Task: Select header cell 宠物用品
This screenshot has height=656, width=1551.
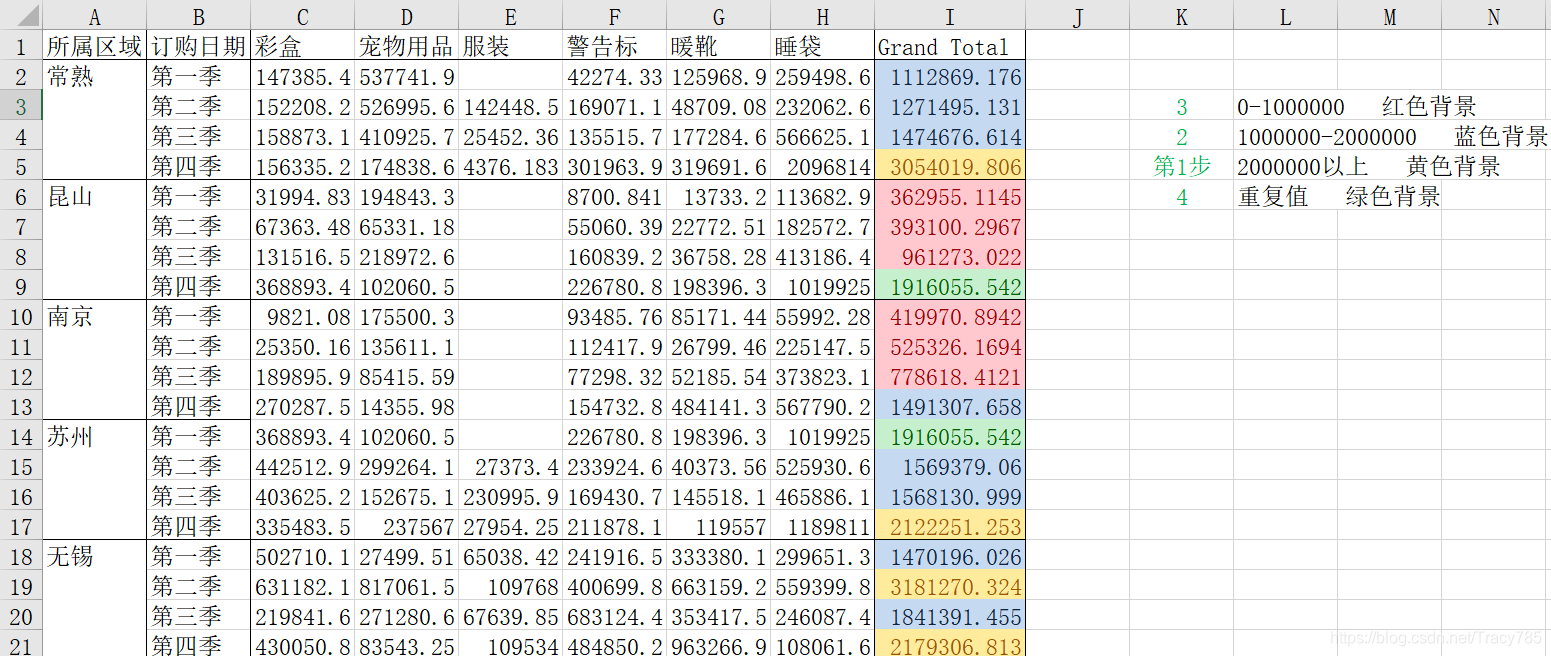Action: point(407,47)
